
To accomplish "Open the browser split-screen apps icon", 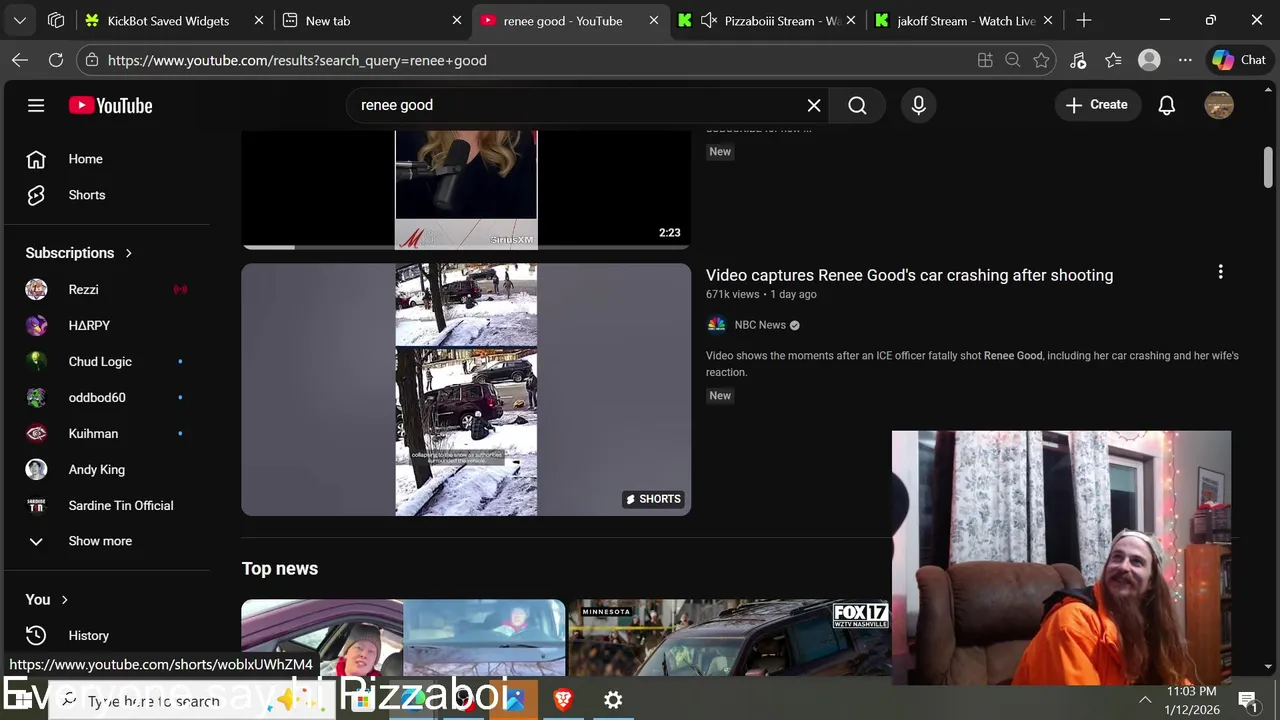I will coord(985,60).
